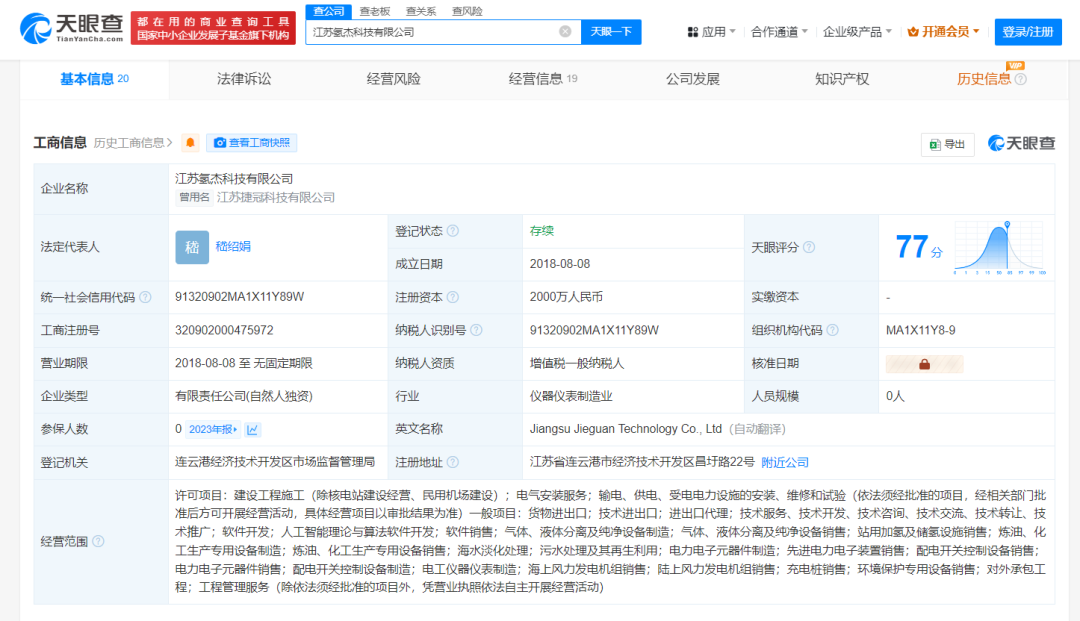
Task: Click the bell alert icon beside 历史工商信息
Action: [190, 143]
